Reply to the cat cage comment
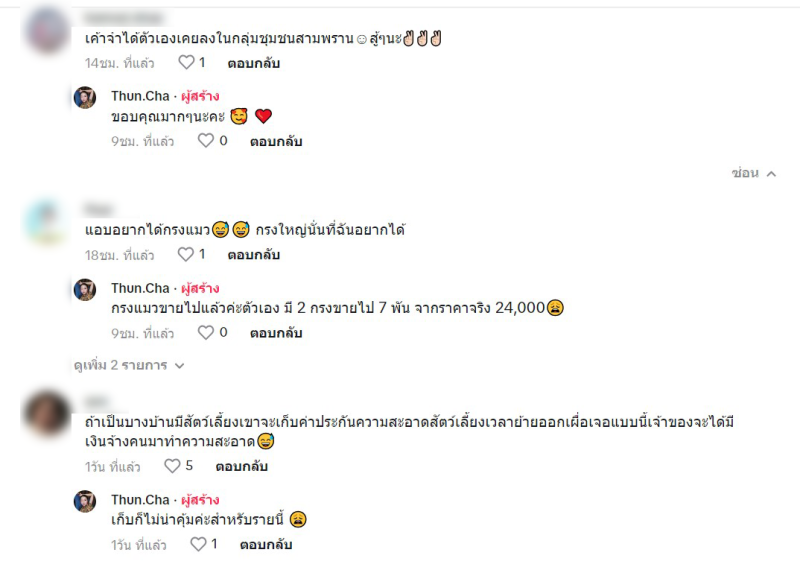Viewport: 800px width, 567px height. pos(254,255)
